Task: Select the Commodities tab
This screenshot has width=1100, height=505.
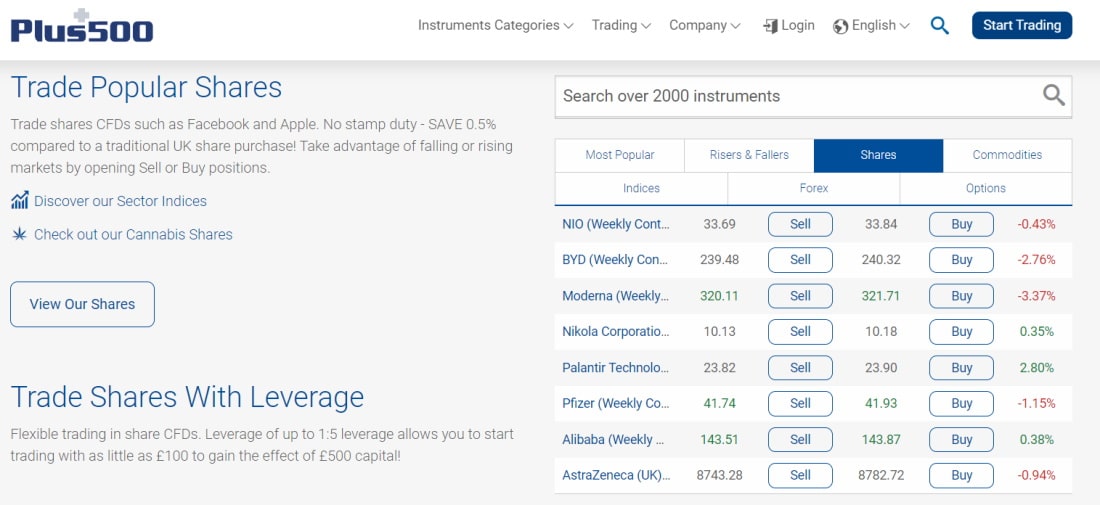Action: coord(1007,155)
